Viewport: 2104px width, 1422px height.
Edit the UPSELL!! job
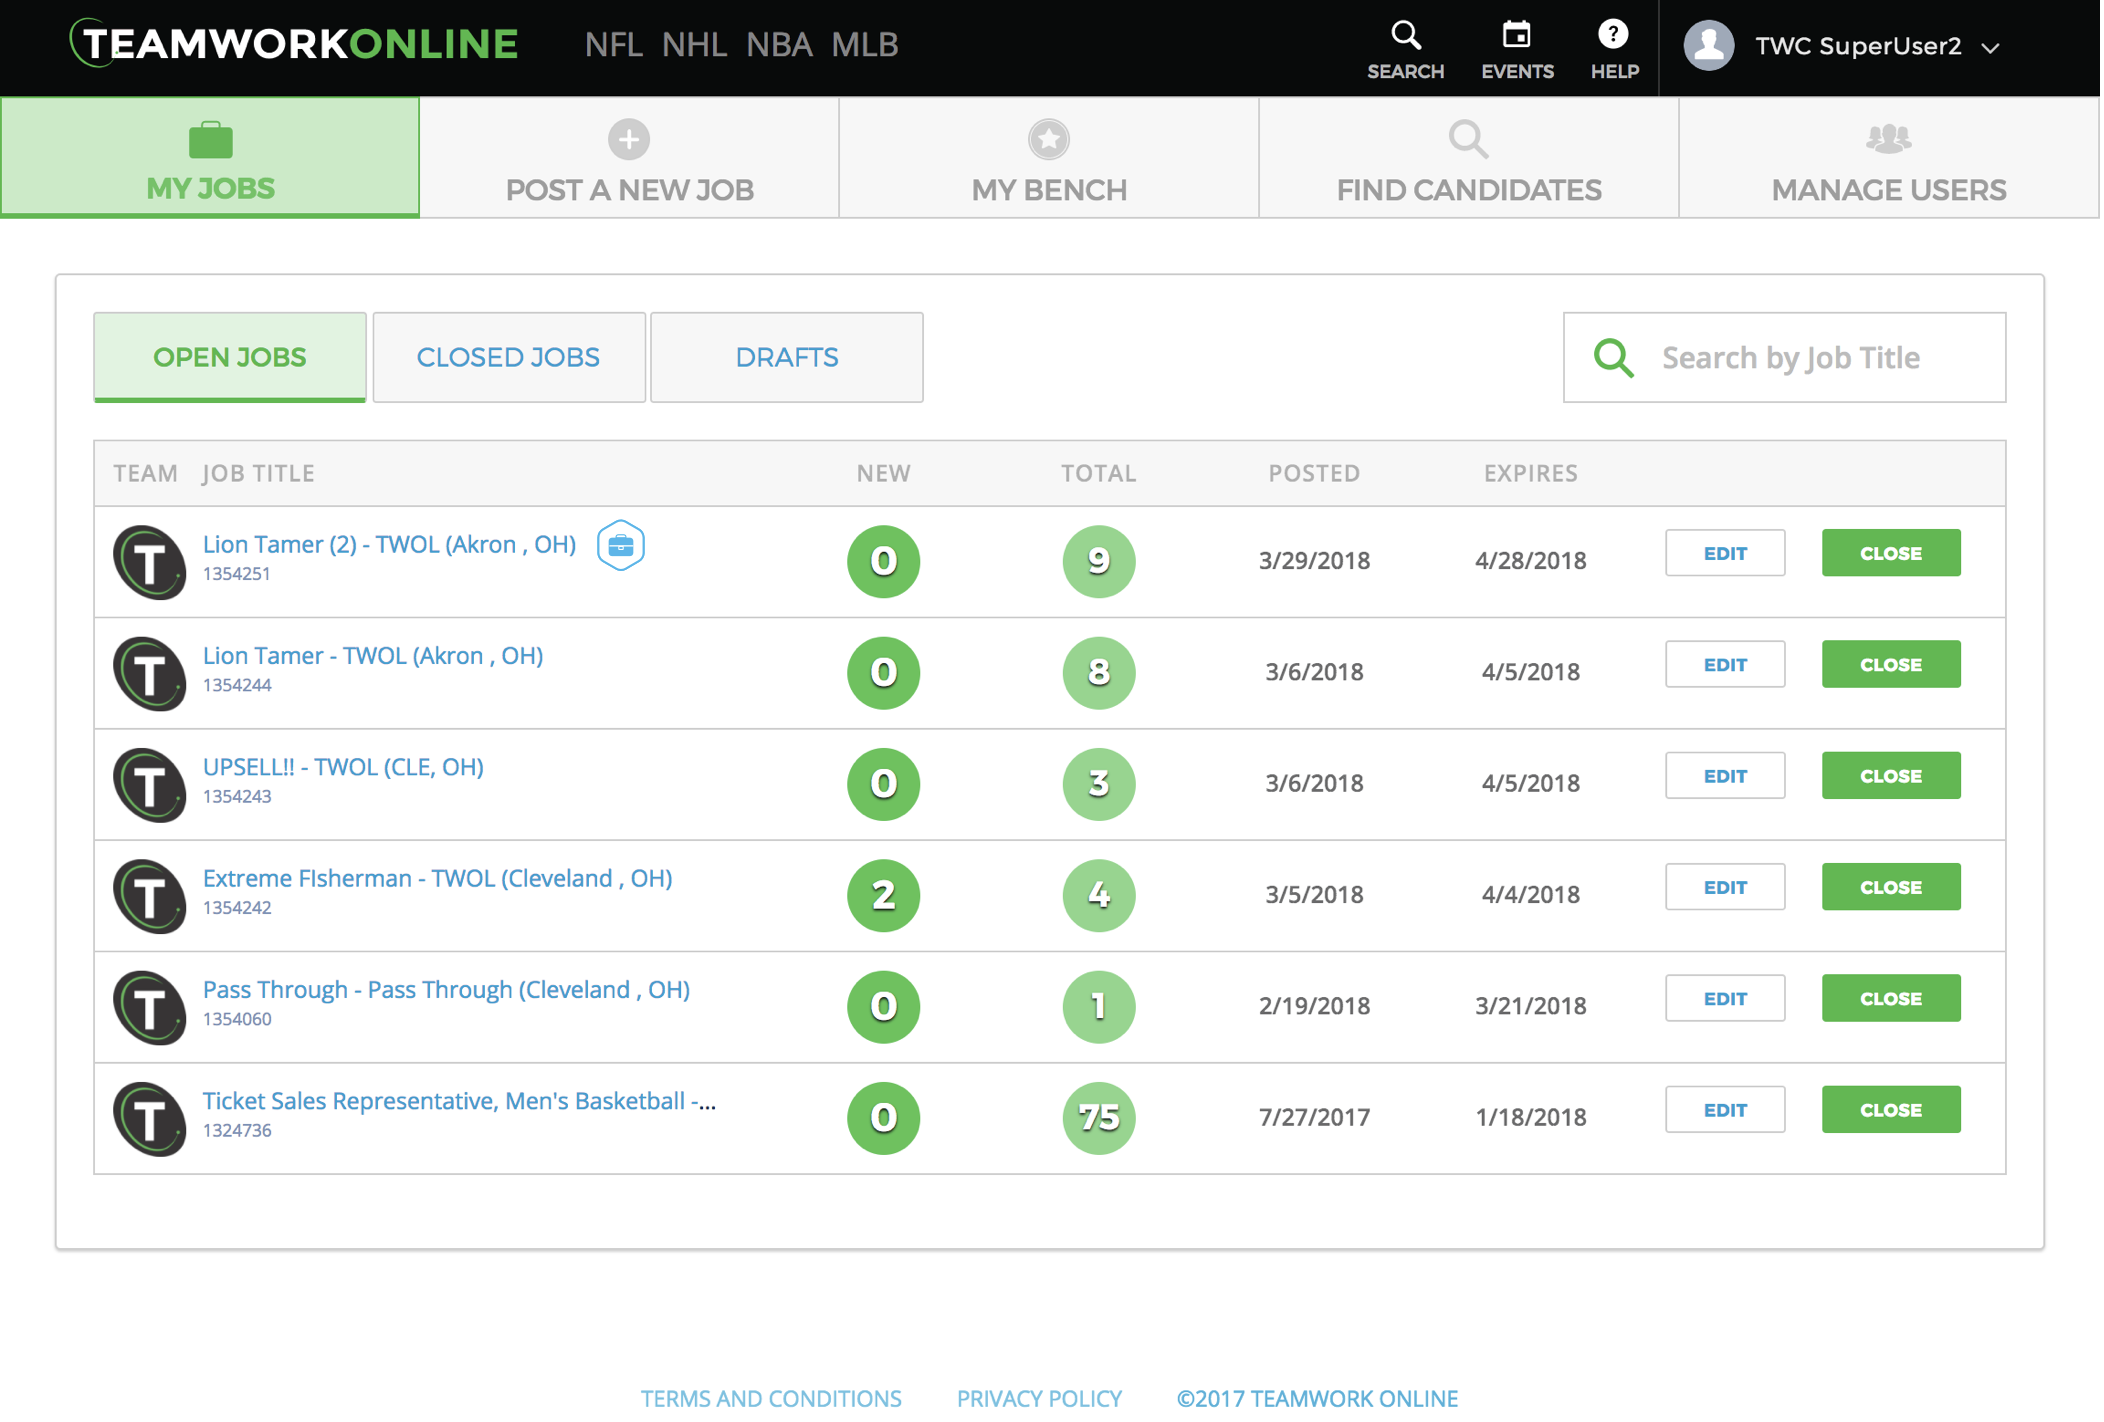tap(1724, 776)
